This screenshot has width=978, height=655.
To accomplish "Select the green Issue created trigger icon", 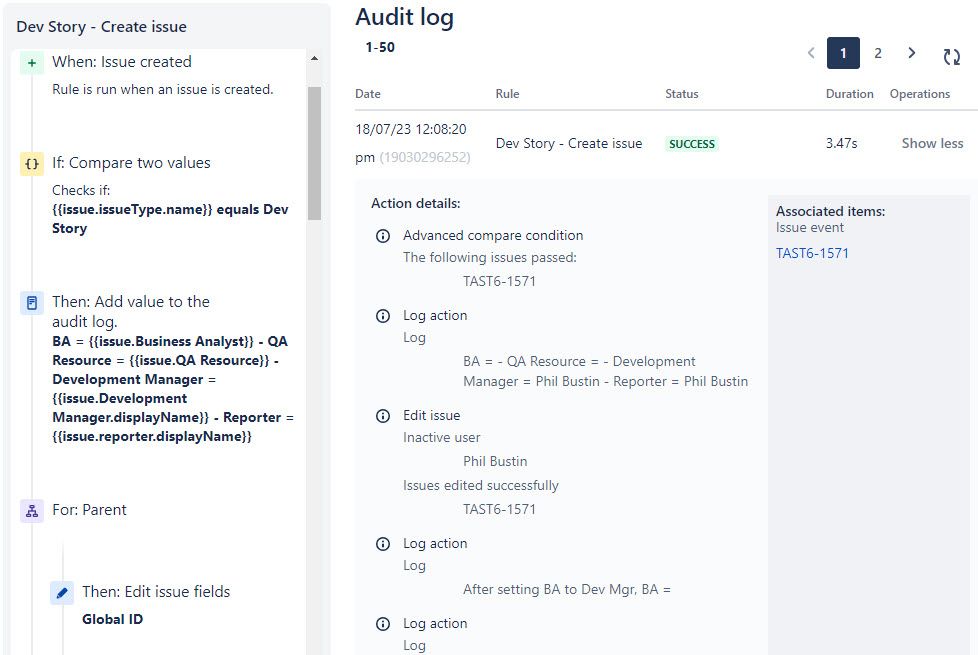I will point(30,61).
